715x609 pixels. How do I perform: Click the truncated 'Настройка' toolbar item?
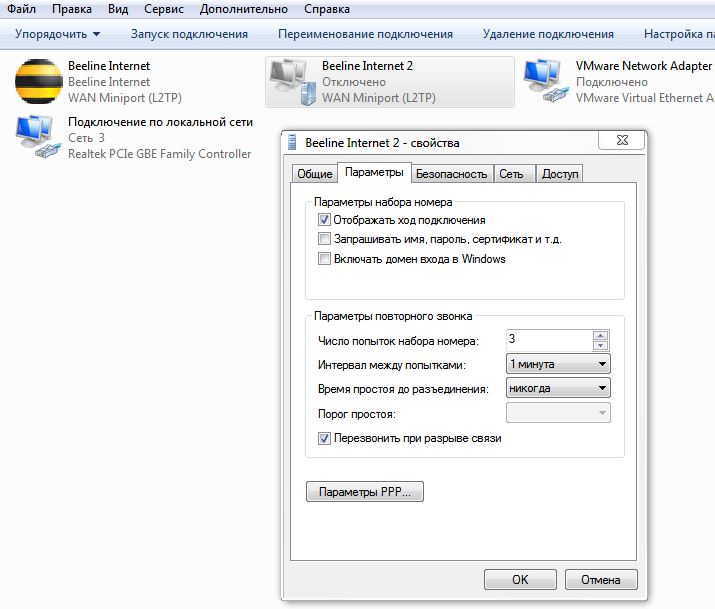click(679, 34)
